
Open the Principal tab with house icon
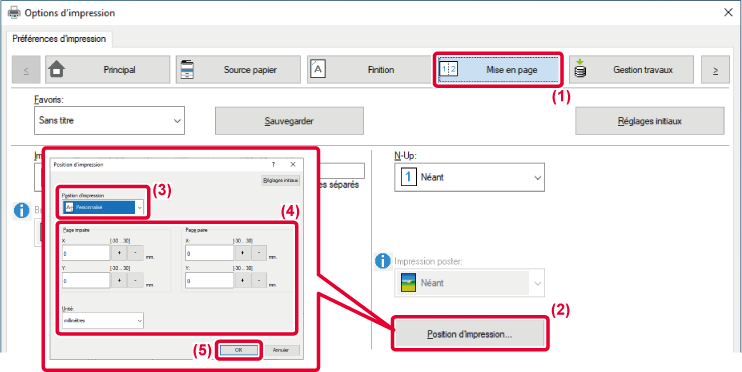tap(107, 70)
